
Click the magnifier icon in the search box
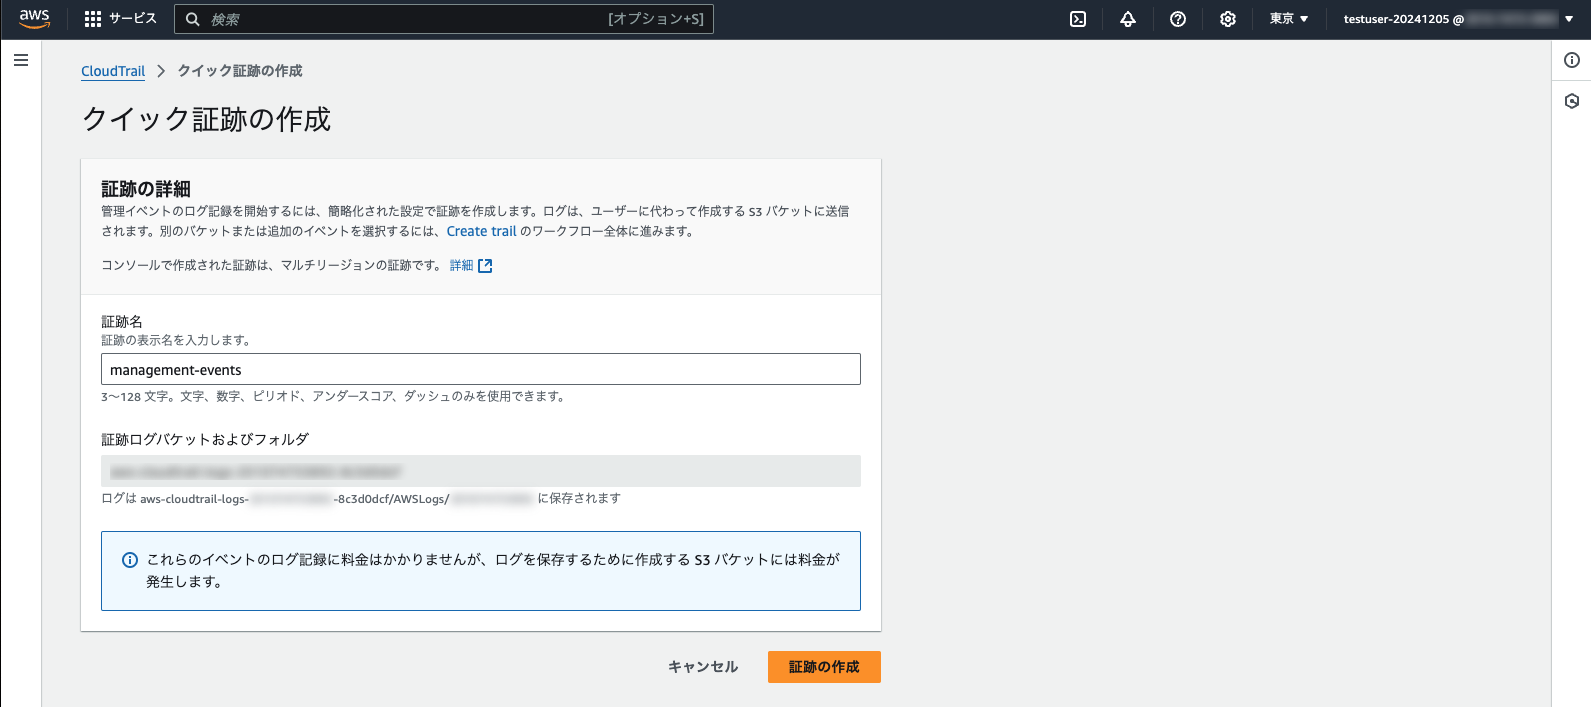tap(193, 19)
